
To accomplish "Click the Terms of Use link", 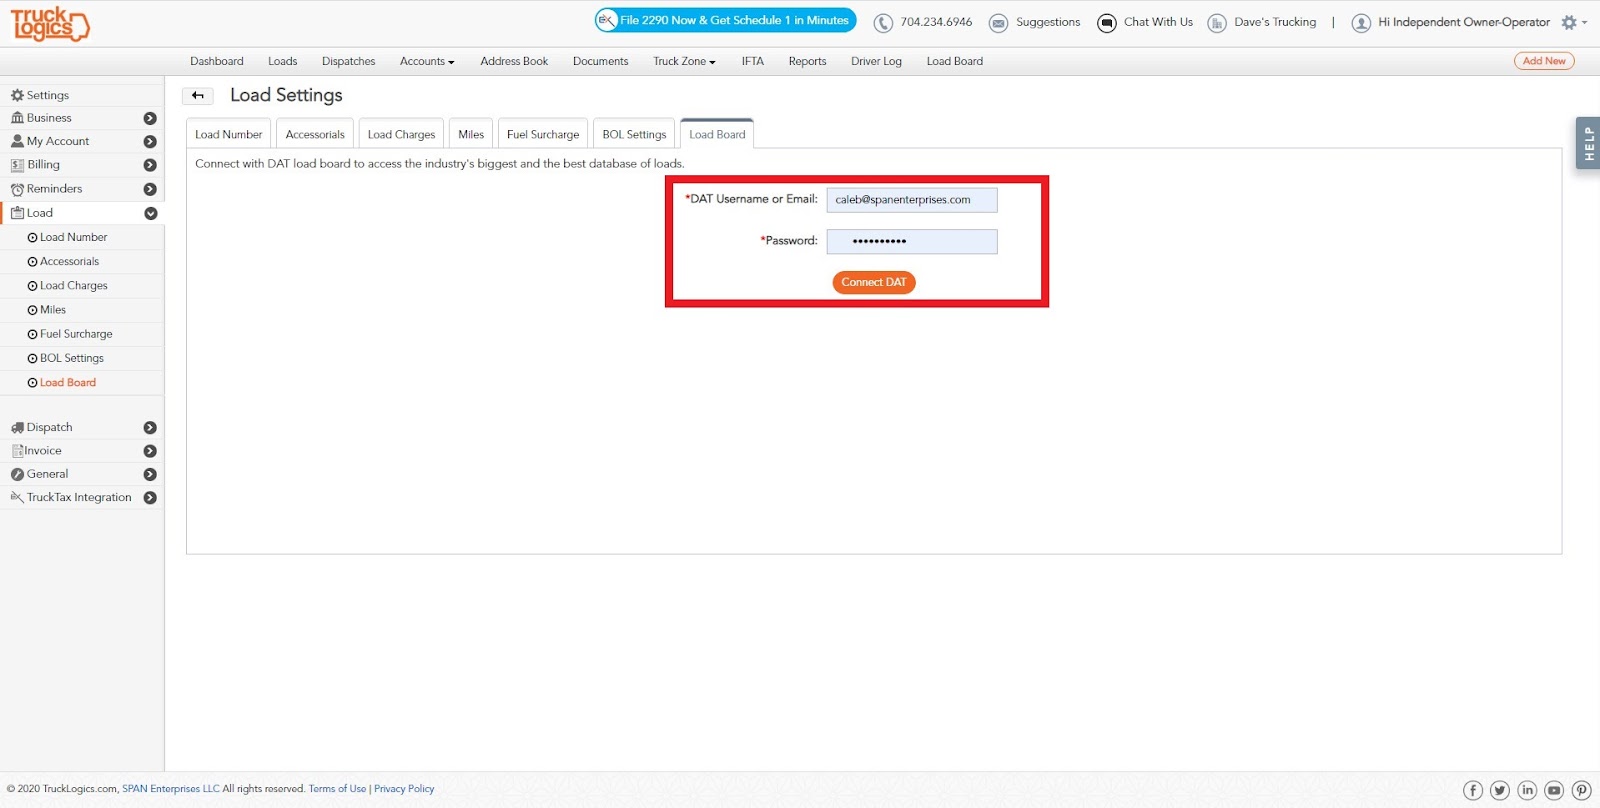I will (338, 789).
